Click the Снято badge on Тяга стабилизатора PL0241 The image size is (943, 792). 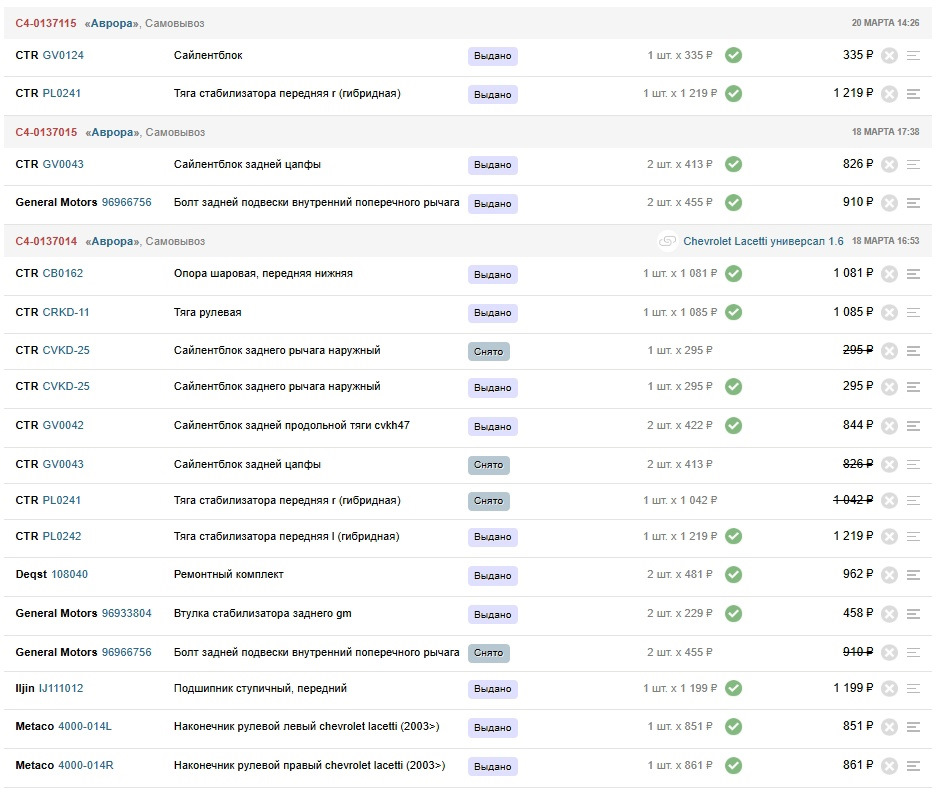pos(488,501)
